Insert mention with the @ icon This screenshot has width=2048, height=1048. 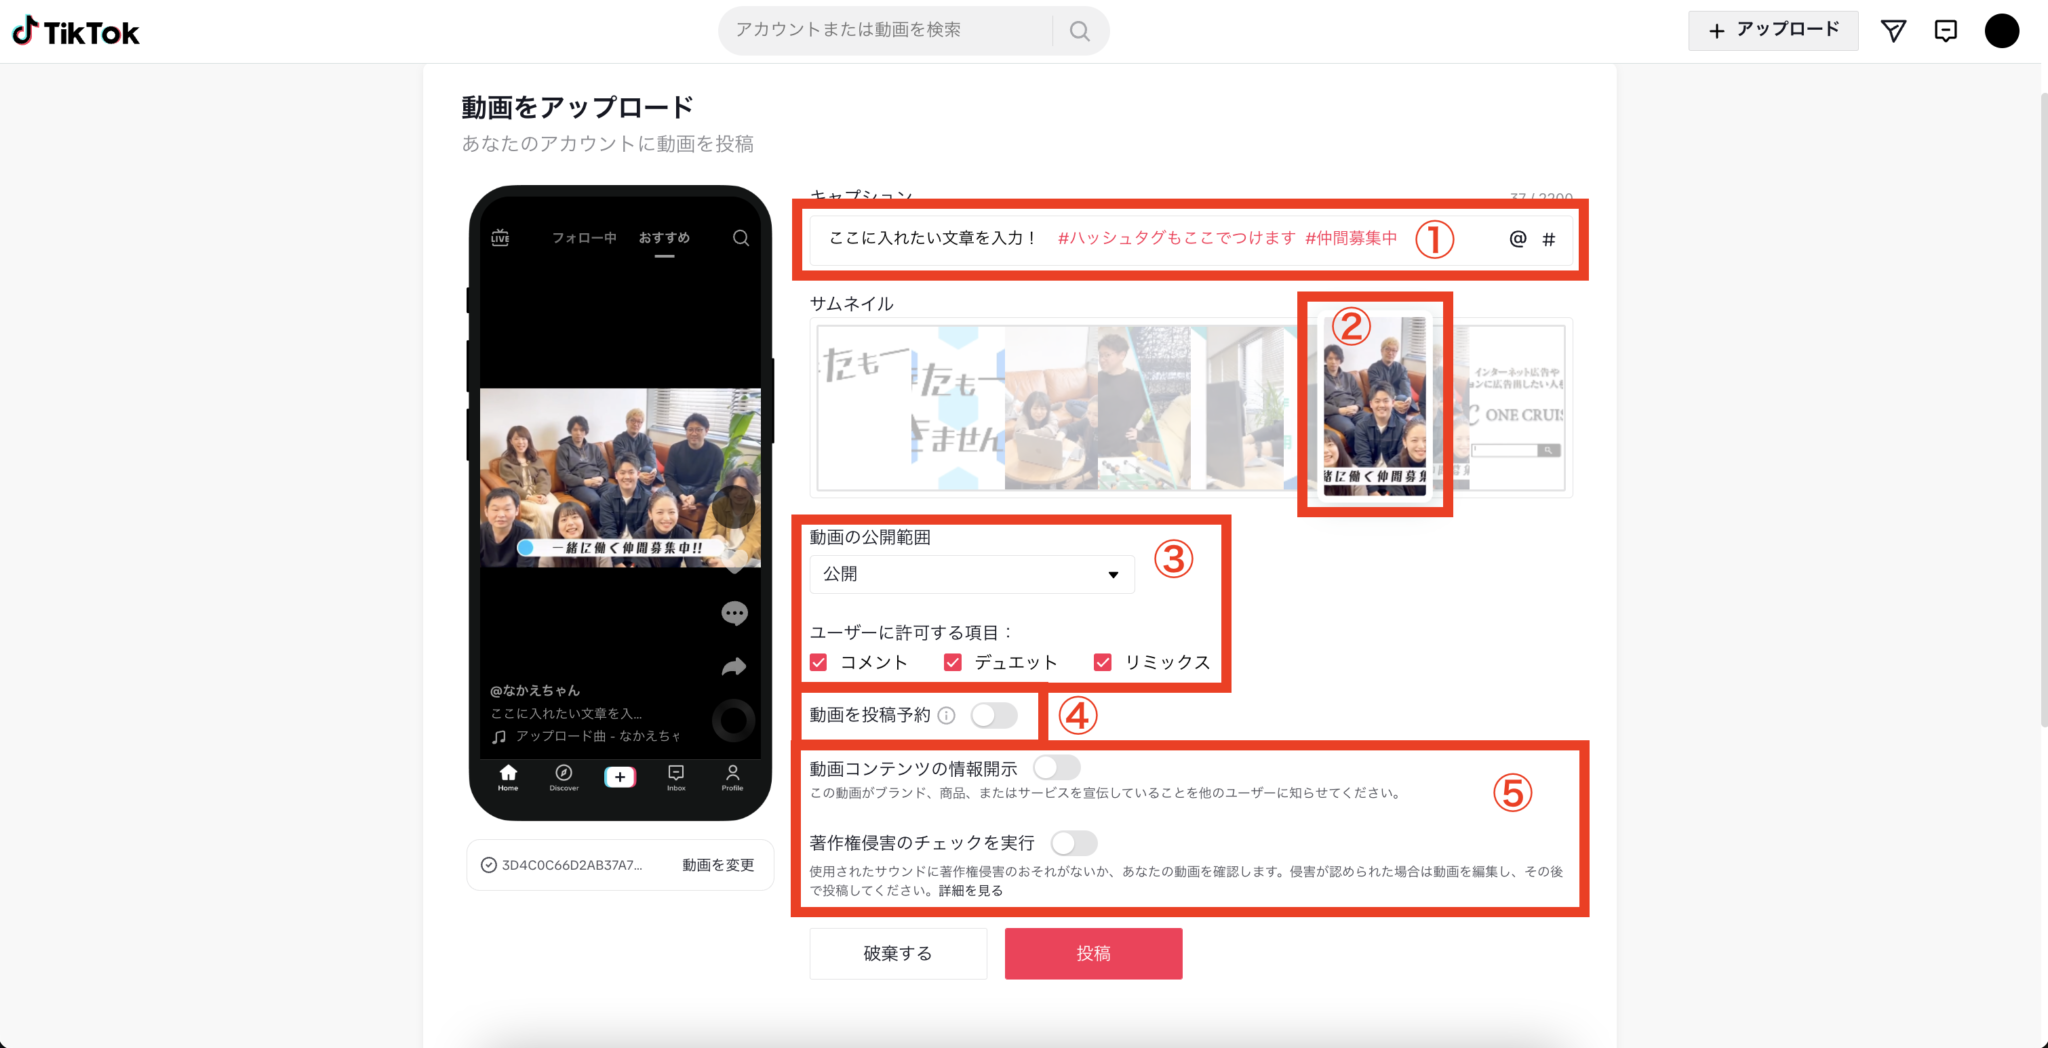coord(1518,239)
